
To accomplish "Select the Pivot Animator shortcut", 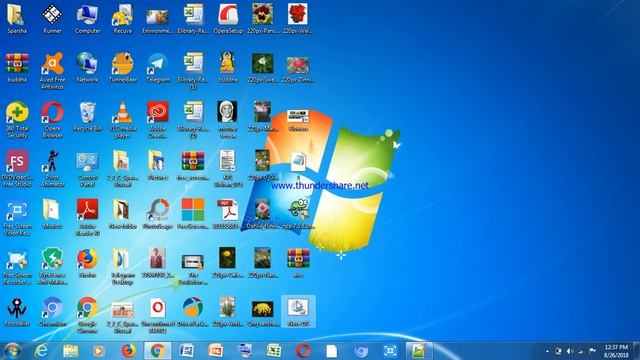I will 52,169.
